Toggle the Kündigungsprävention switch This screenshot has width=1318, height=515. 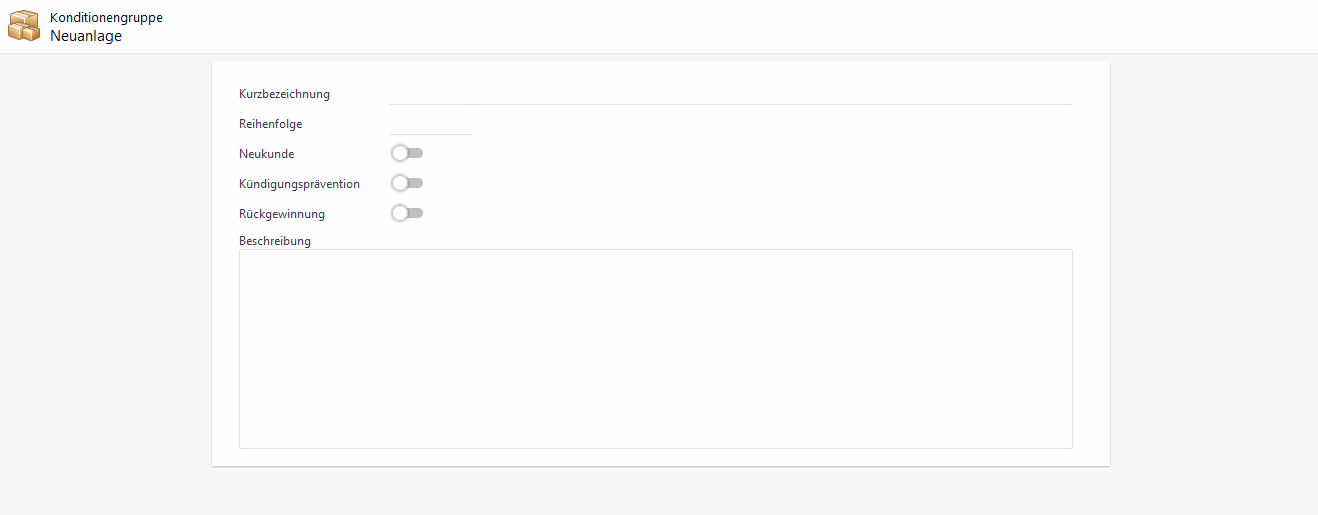[407, 183]
